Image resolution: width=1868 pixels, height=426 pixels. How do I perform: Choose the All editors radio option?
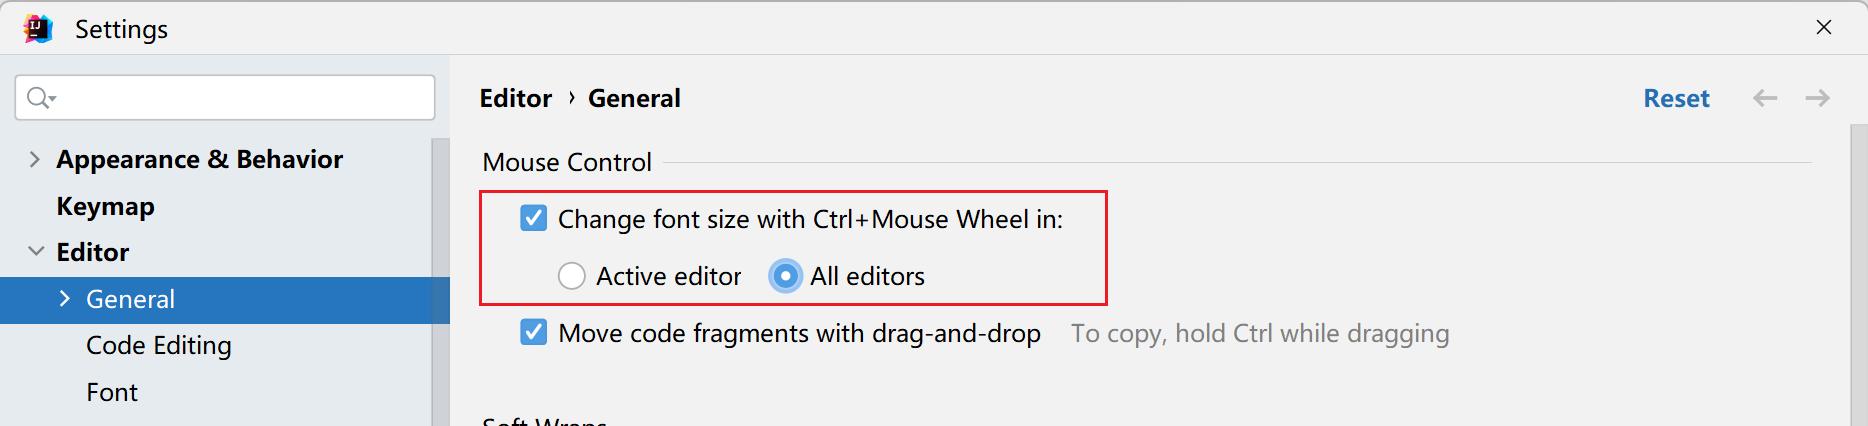pyautogui.click(x=785, y=276)
